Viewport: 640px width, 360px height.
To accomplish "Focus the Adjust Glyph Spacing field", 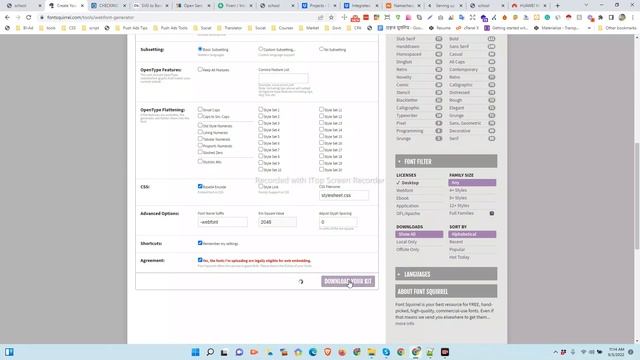I will tap(338, 222).
